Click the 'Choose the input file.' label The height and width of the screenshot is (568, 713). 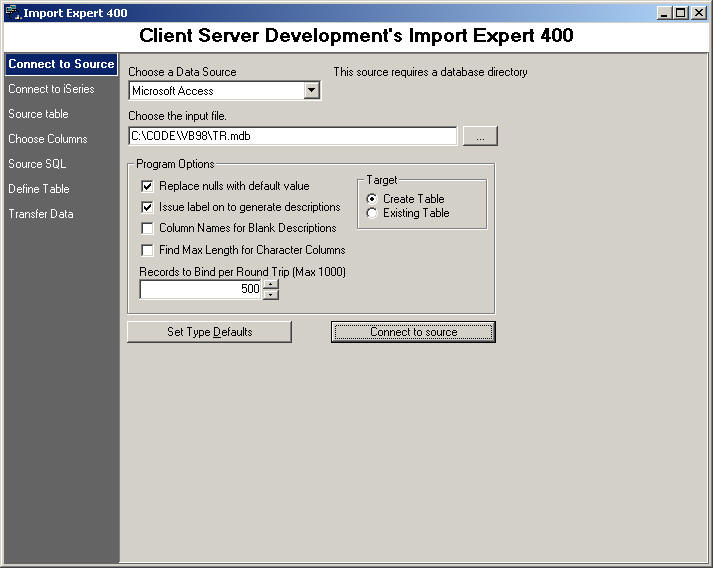177,116
